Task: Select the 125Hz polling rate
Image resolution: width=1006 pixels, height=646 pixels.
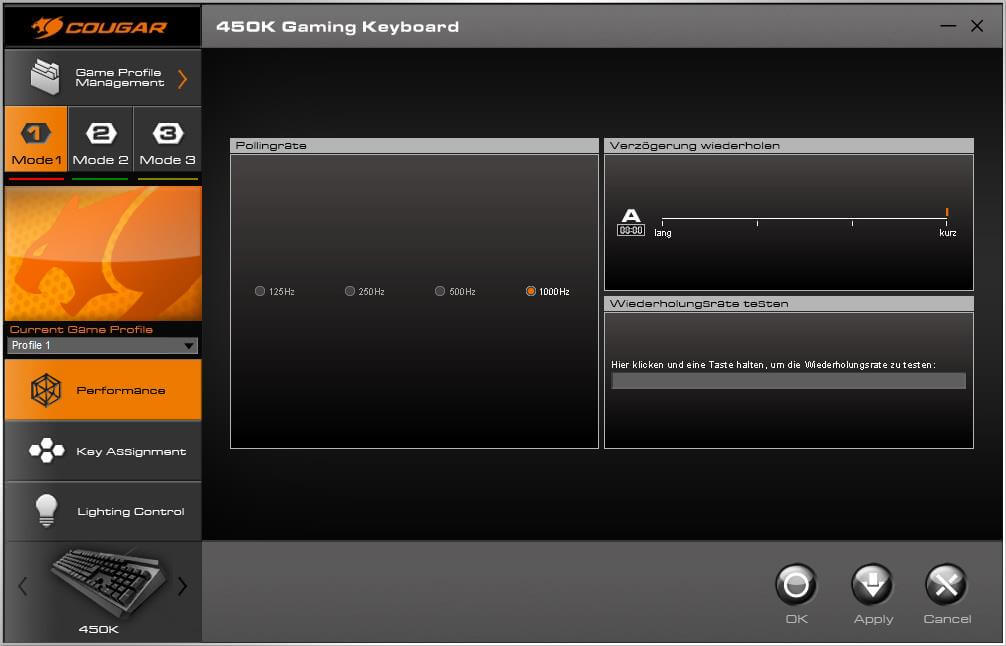Action: point(260,291)
